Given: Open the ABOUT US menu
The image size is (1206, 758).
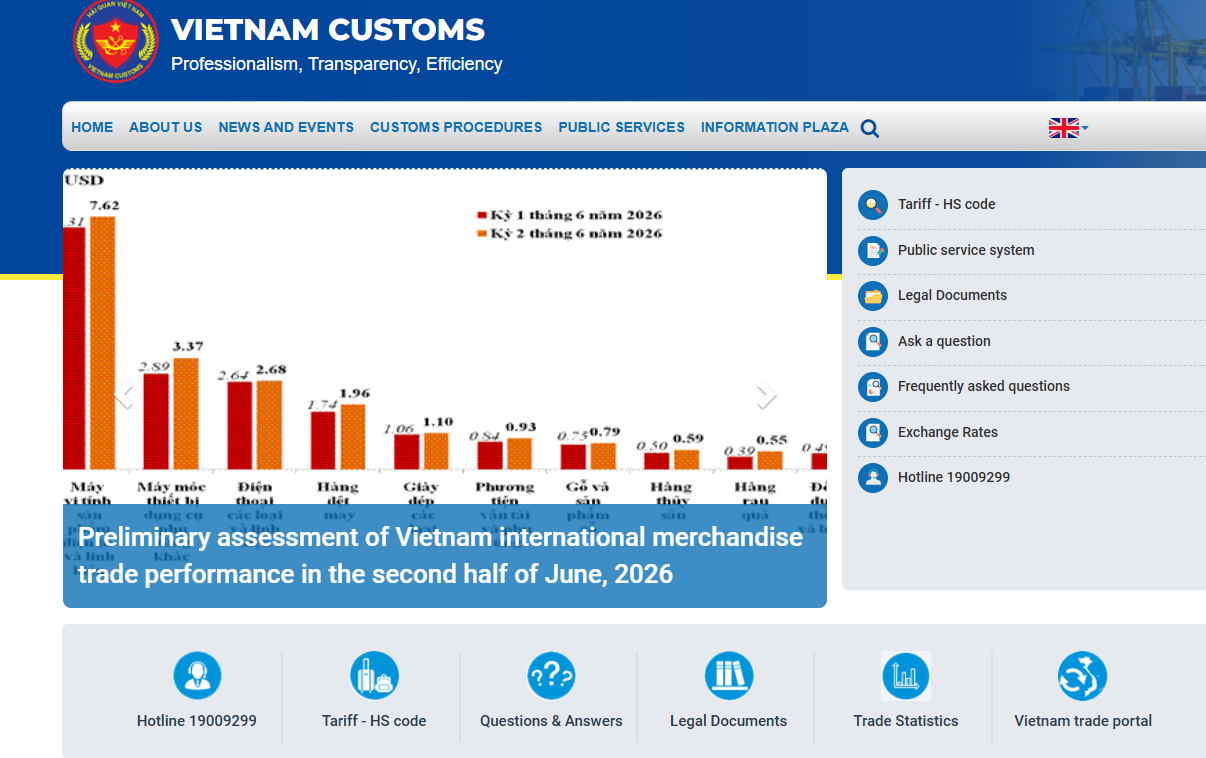Looking at the screenshot, I should coord(166,127).
